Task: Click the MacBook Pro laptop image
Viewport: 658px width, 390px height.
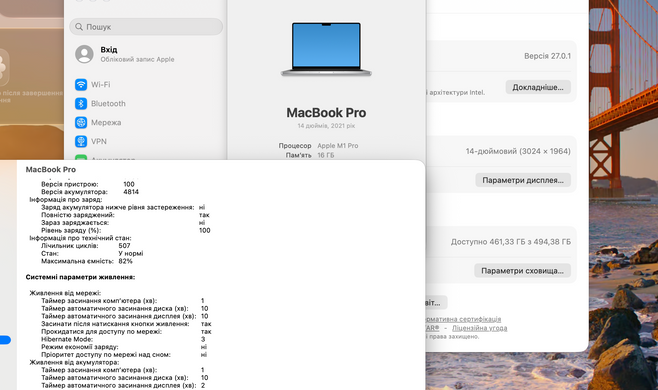Action: pos(326,49)
